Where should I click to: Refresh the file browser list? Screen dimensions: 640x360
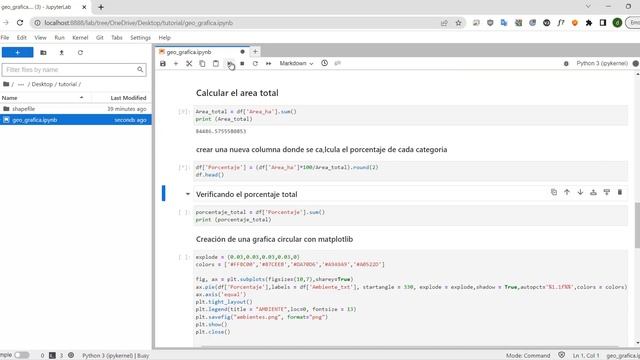coord(80,53)
